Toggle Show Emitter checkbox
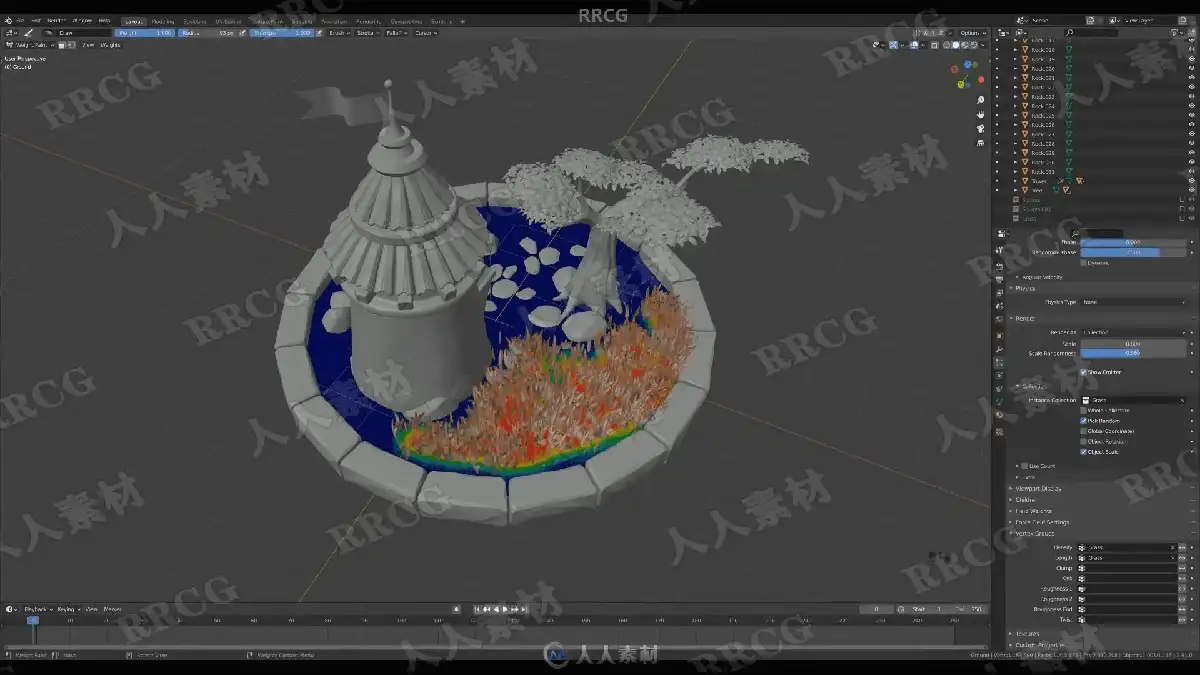Image resolution: width=1200 pixels, height=675 pixels. (1083, 372)
